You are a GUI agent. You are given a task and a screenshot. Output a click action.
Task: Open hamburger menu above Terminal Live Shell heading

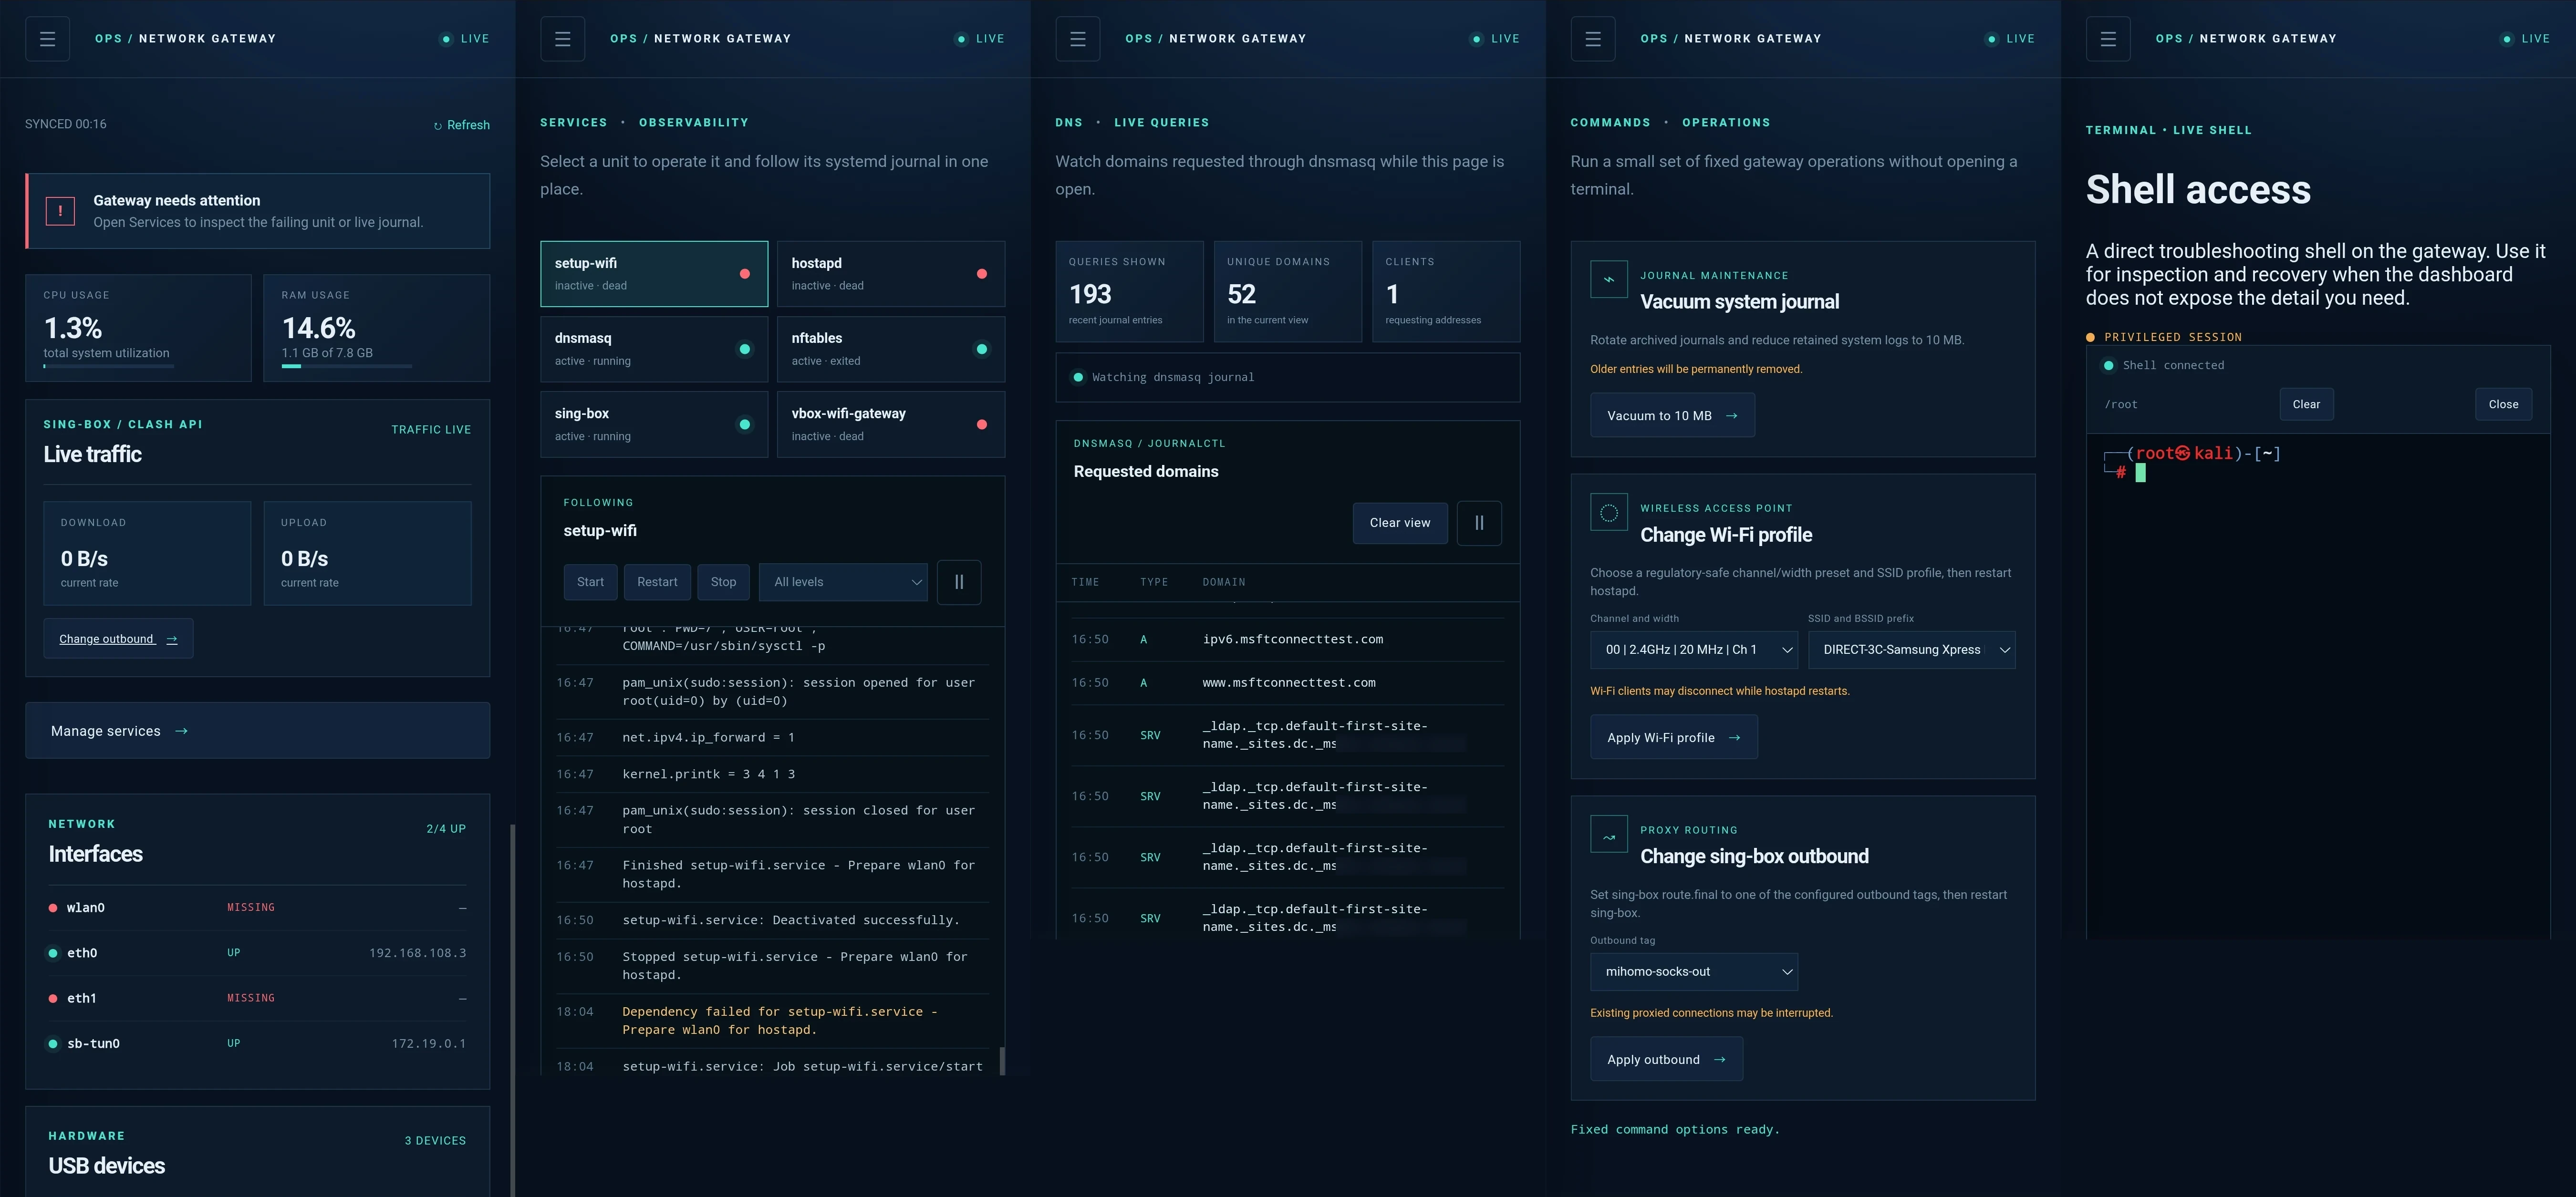[x=2108, y=39]
